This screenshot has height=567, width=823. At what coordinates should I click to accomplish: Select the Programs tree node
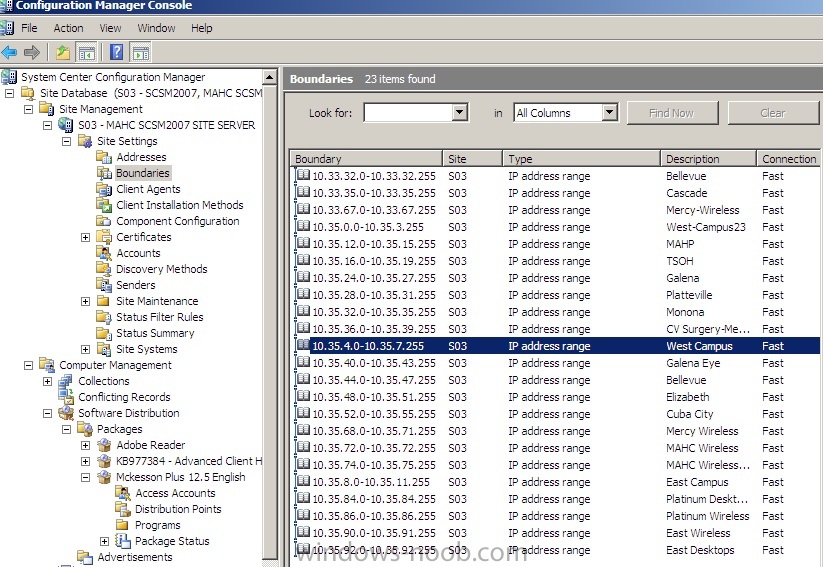tap(157, 525)
